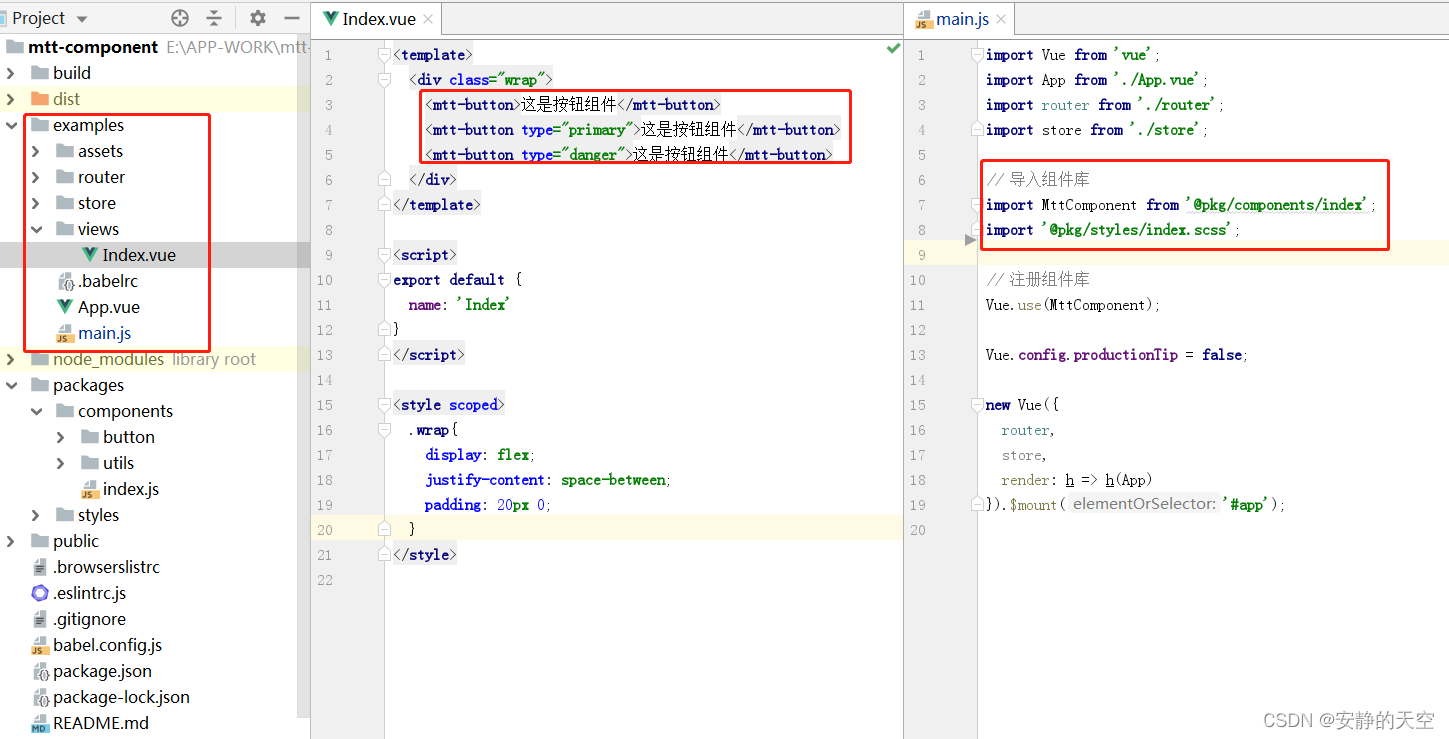The width and height of the screenshot is (1449, 739).
Task: Click the ESLint icon beside .eslintrc.js
Action: point(40,593)
